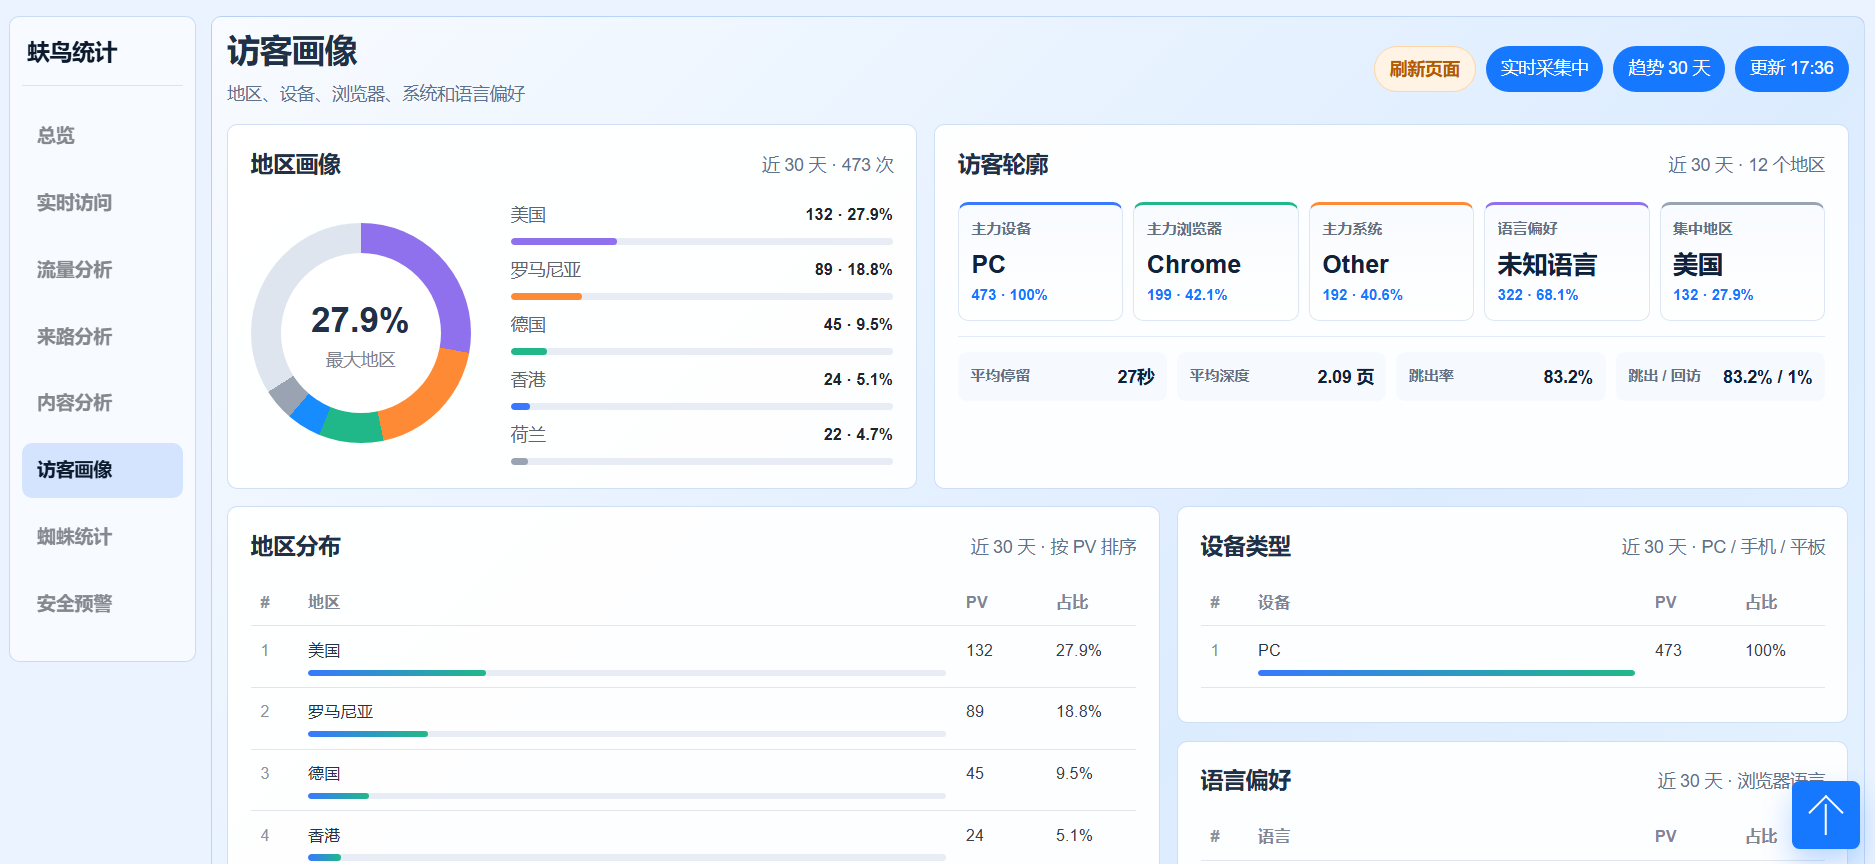The height and width of the screenshot is (864, 1875).
Task: Click "近 30 天 · 12 个地区" text
Action: pos(1746,165)
